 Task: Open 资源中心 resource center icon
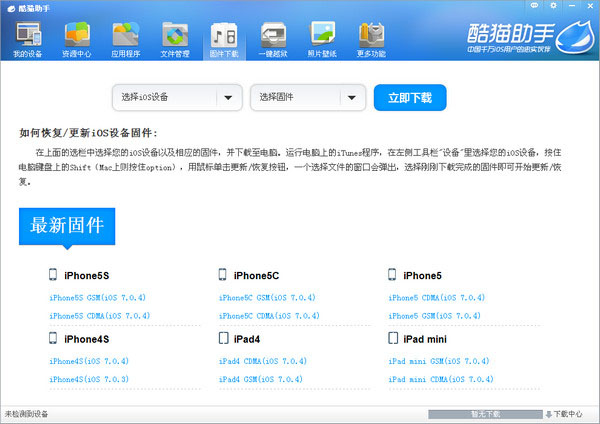click(77, 40)
